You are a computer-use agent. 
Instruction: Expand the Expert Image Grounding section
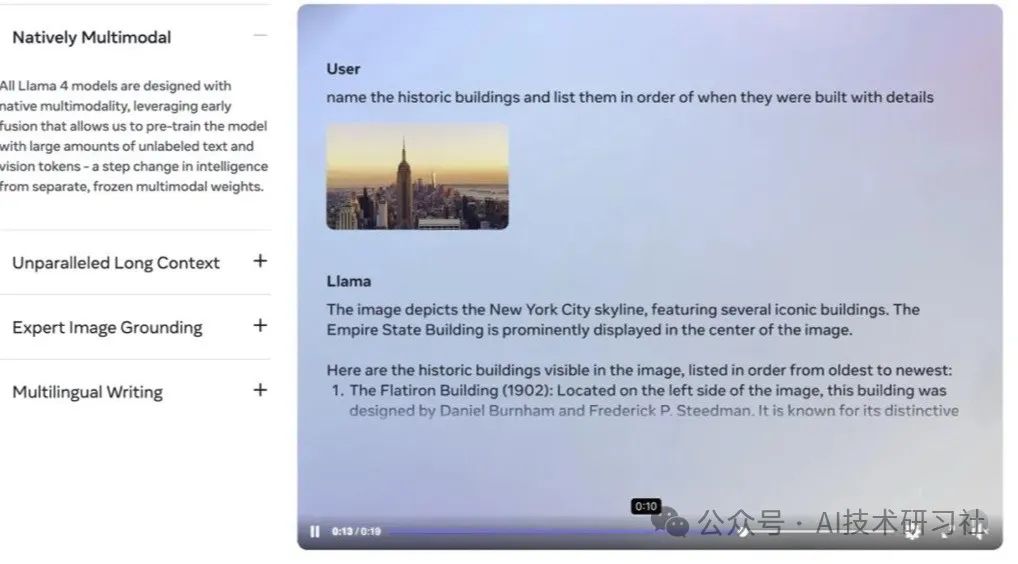[260, 325]
